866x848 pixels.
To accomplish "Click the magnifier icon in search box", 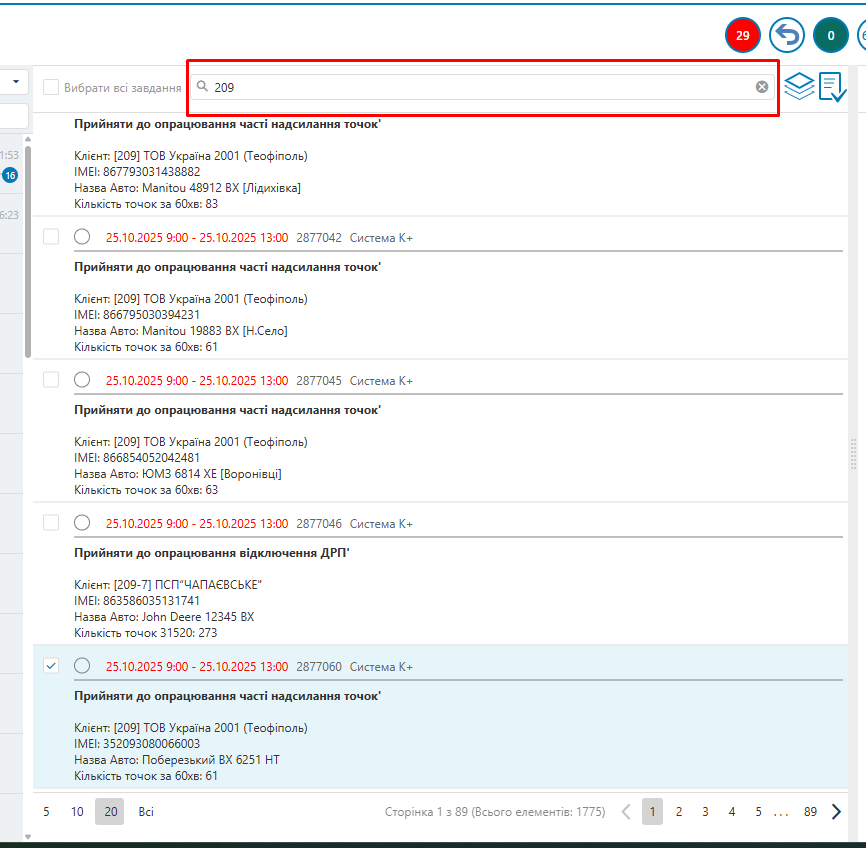I will point(202,86).
